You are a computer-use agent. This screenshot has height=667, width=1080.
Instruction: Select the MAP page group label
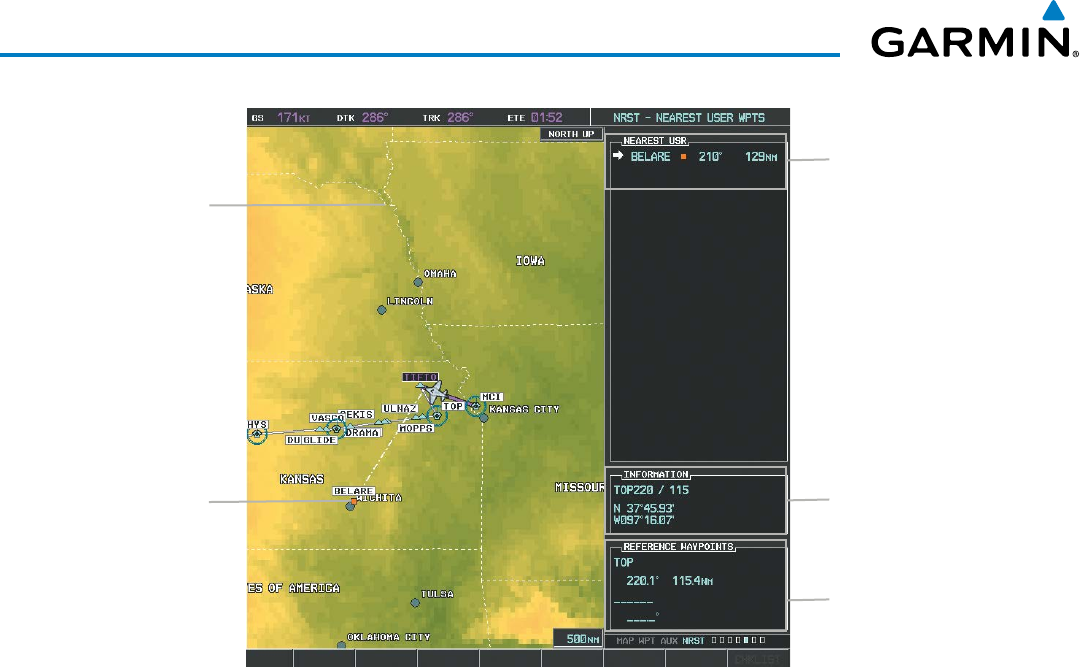coord(626,639)
